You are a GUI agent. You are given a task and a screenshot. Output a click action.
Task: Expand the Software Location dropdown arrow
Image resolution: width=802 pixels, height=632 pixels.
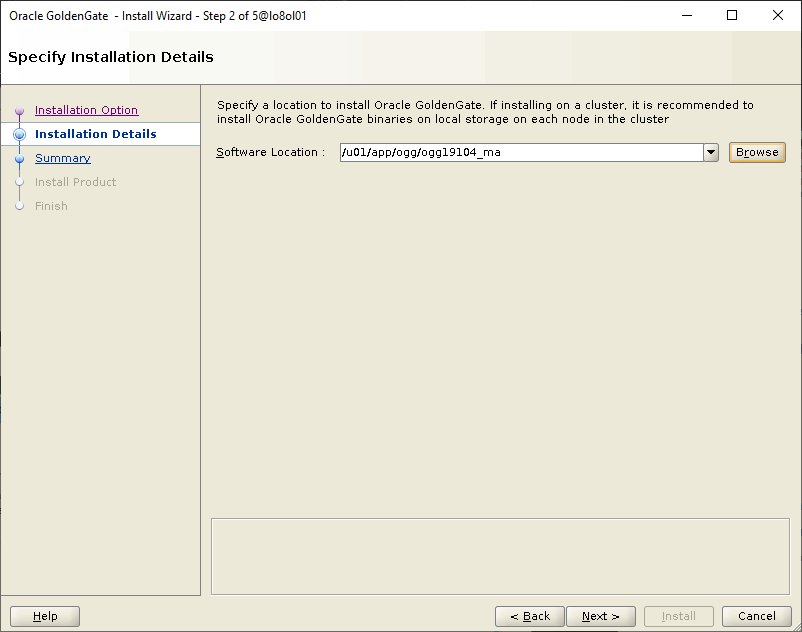click(710, 152)
